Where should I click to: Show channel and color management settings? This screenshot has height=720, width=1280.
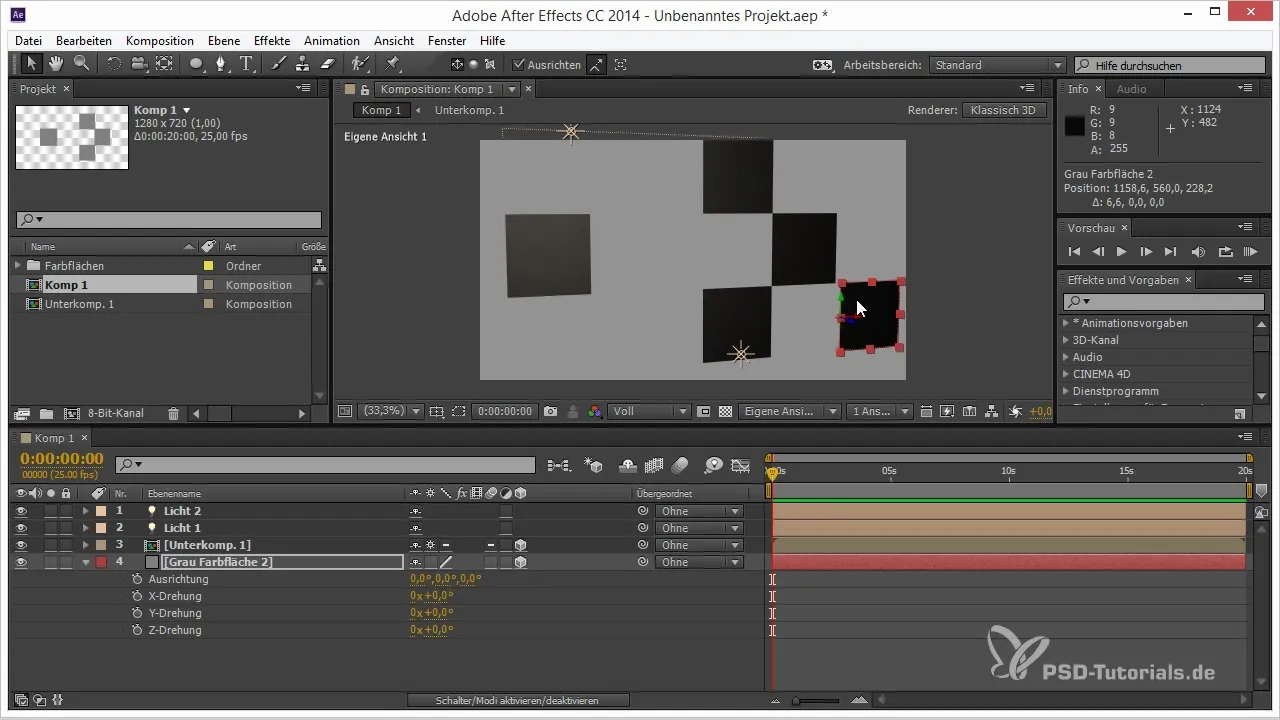coord(595,411)
